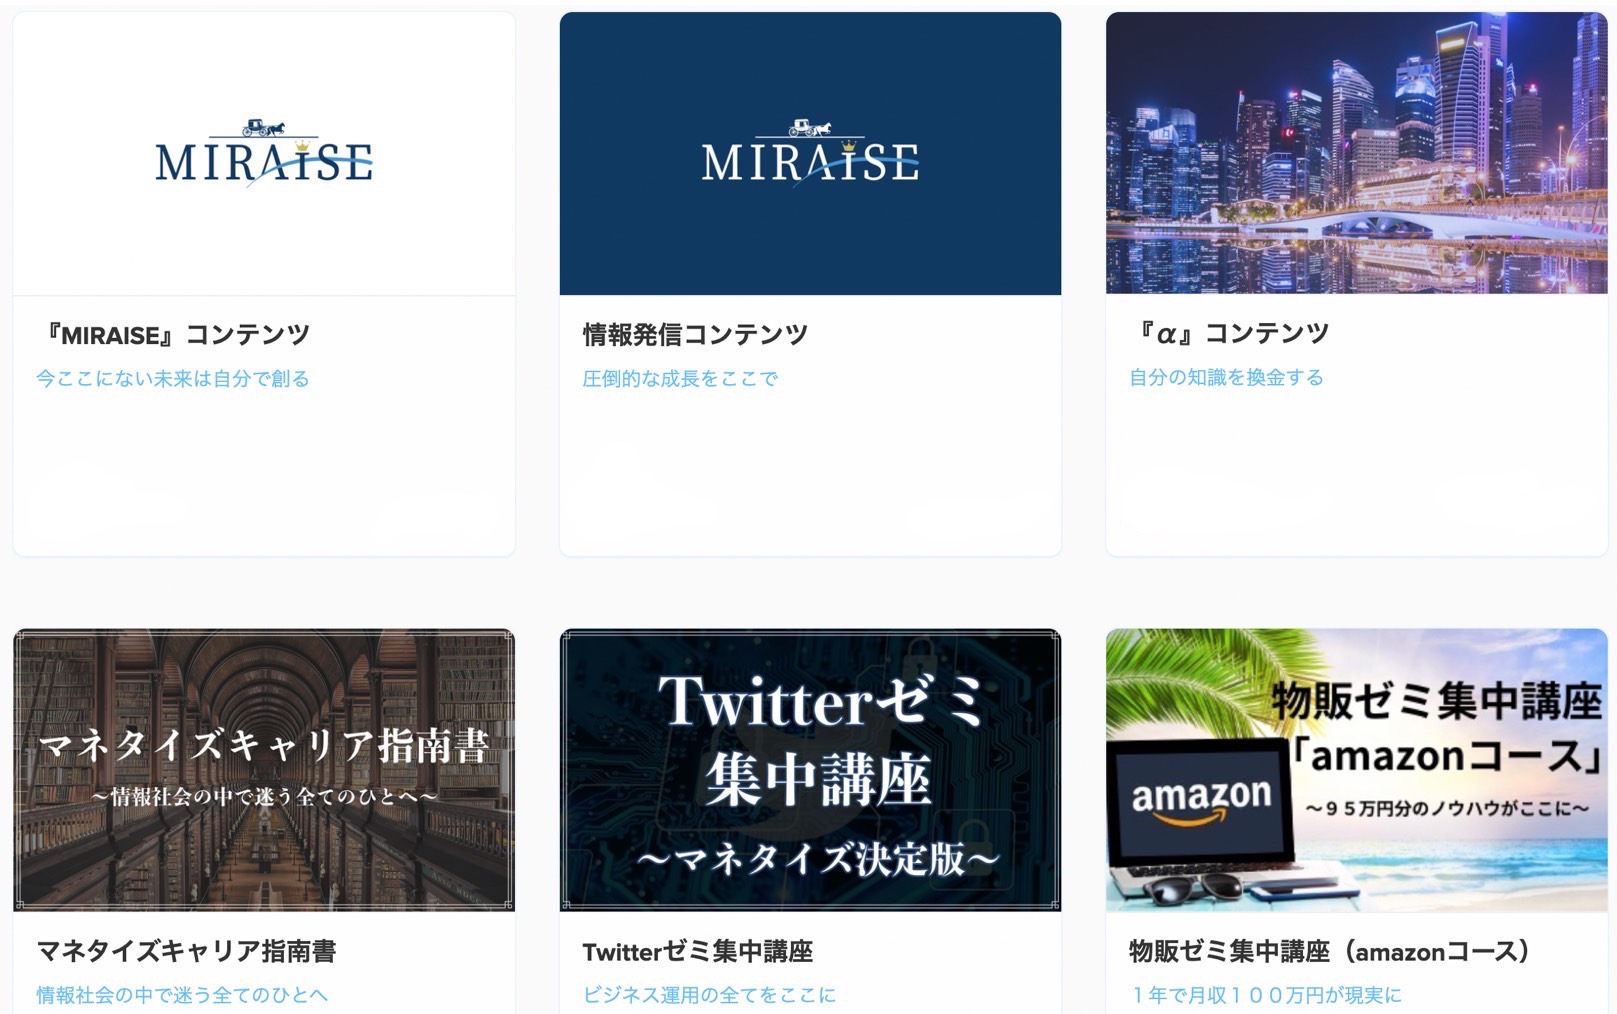The image size is (1617, 1014).
Task: Select the 今ここにない未来は自分で創る subtitle link
Action: tap(173, 379)
